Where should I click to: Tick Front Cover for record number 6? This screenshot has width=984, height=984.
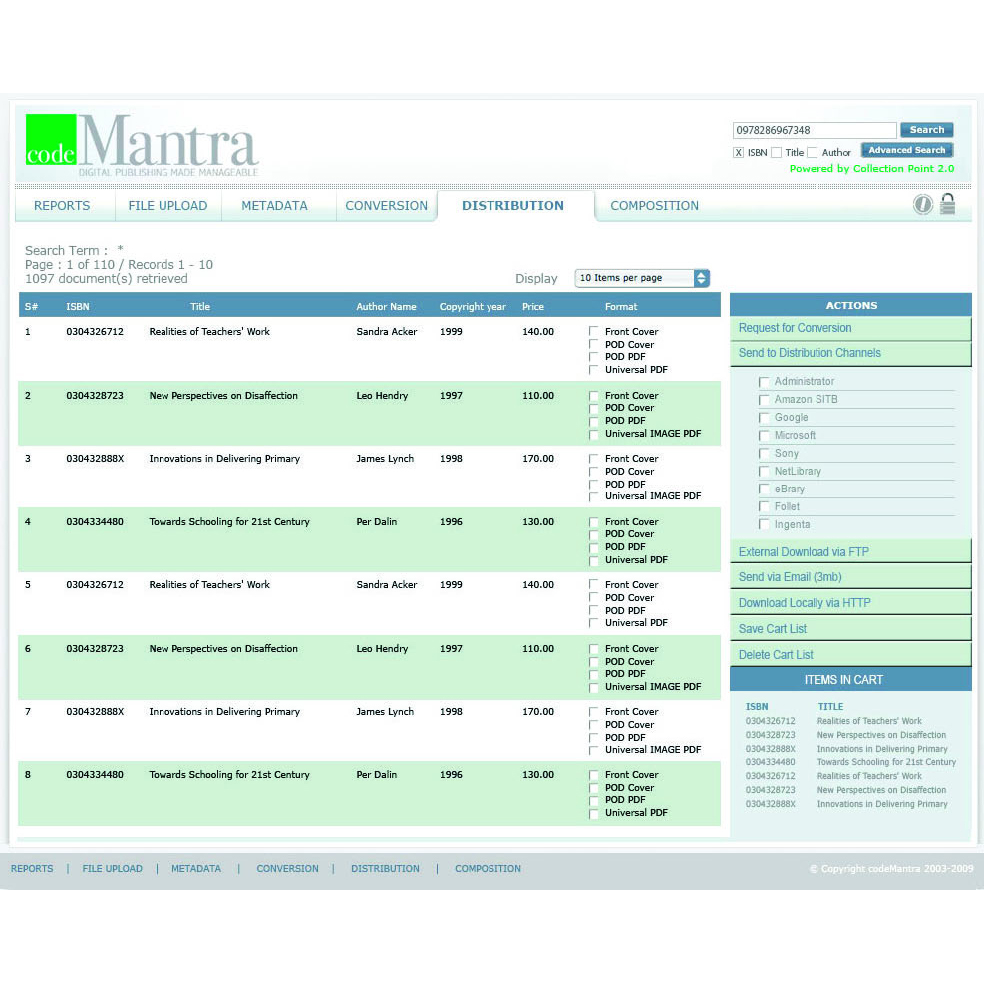(593, 648)
